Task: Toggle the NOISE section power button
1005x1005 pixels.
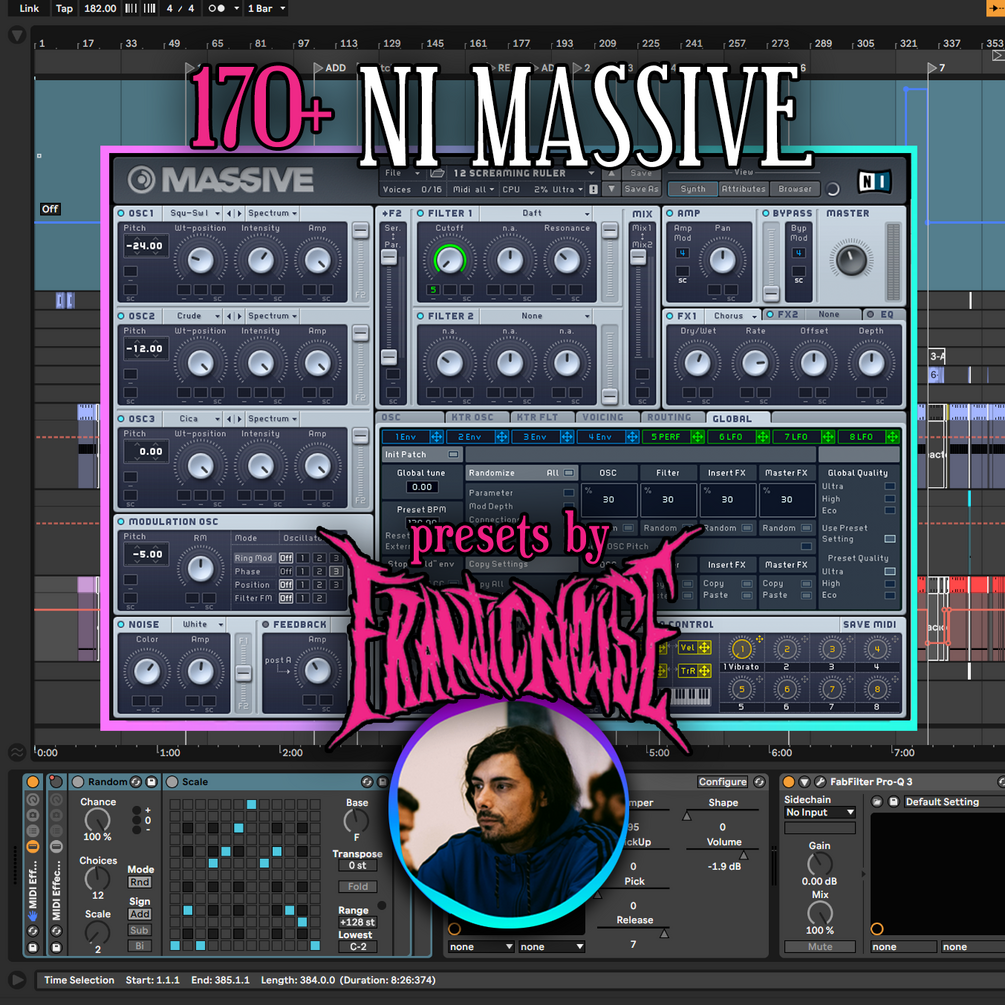Action: click(121, 624)
